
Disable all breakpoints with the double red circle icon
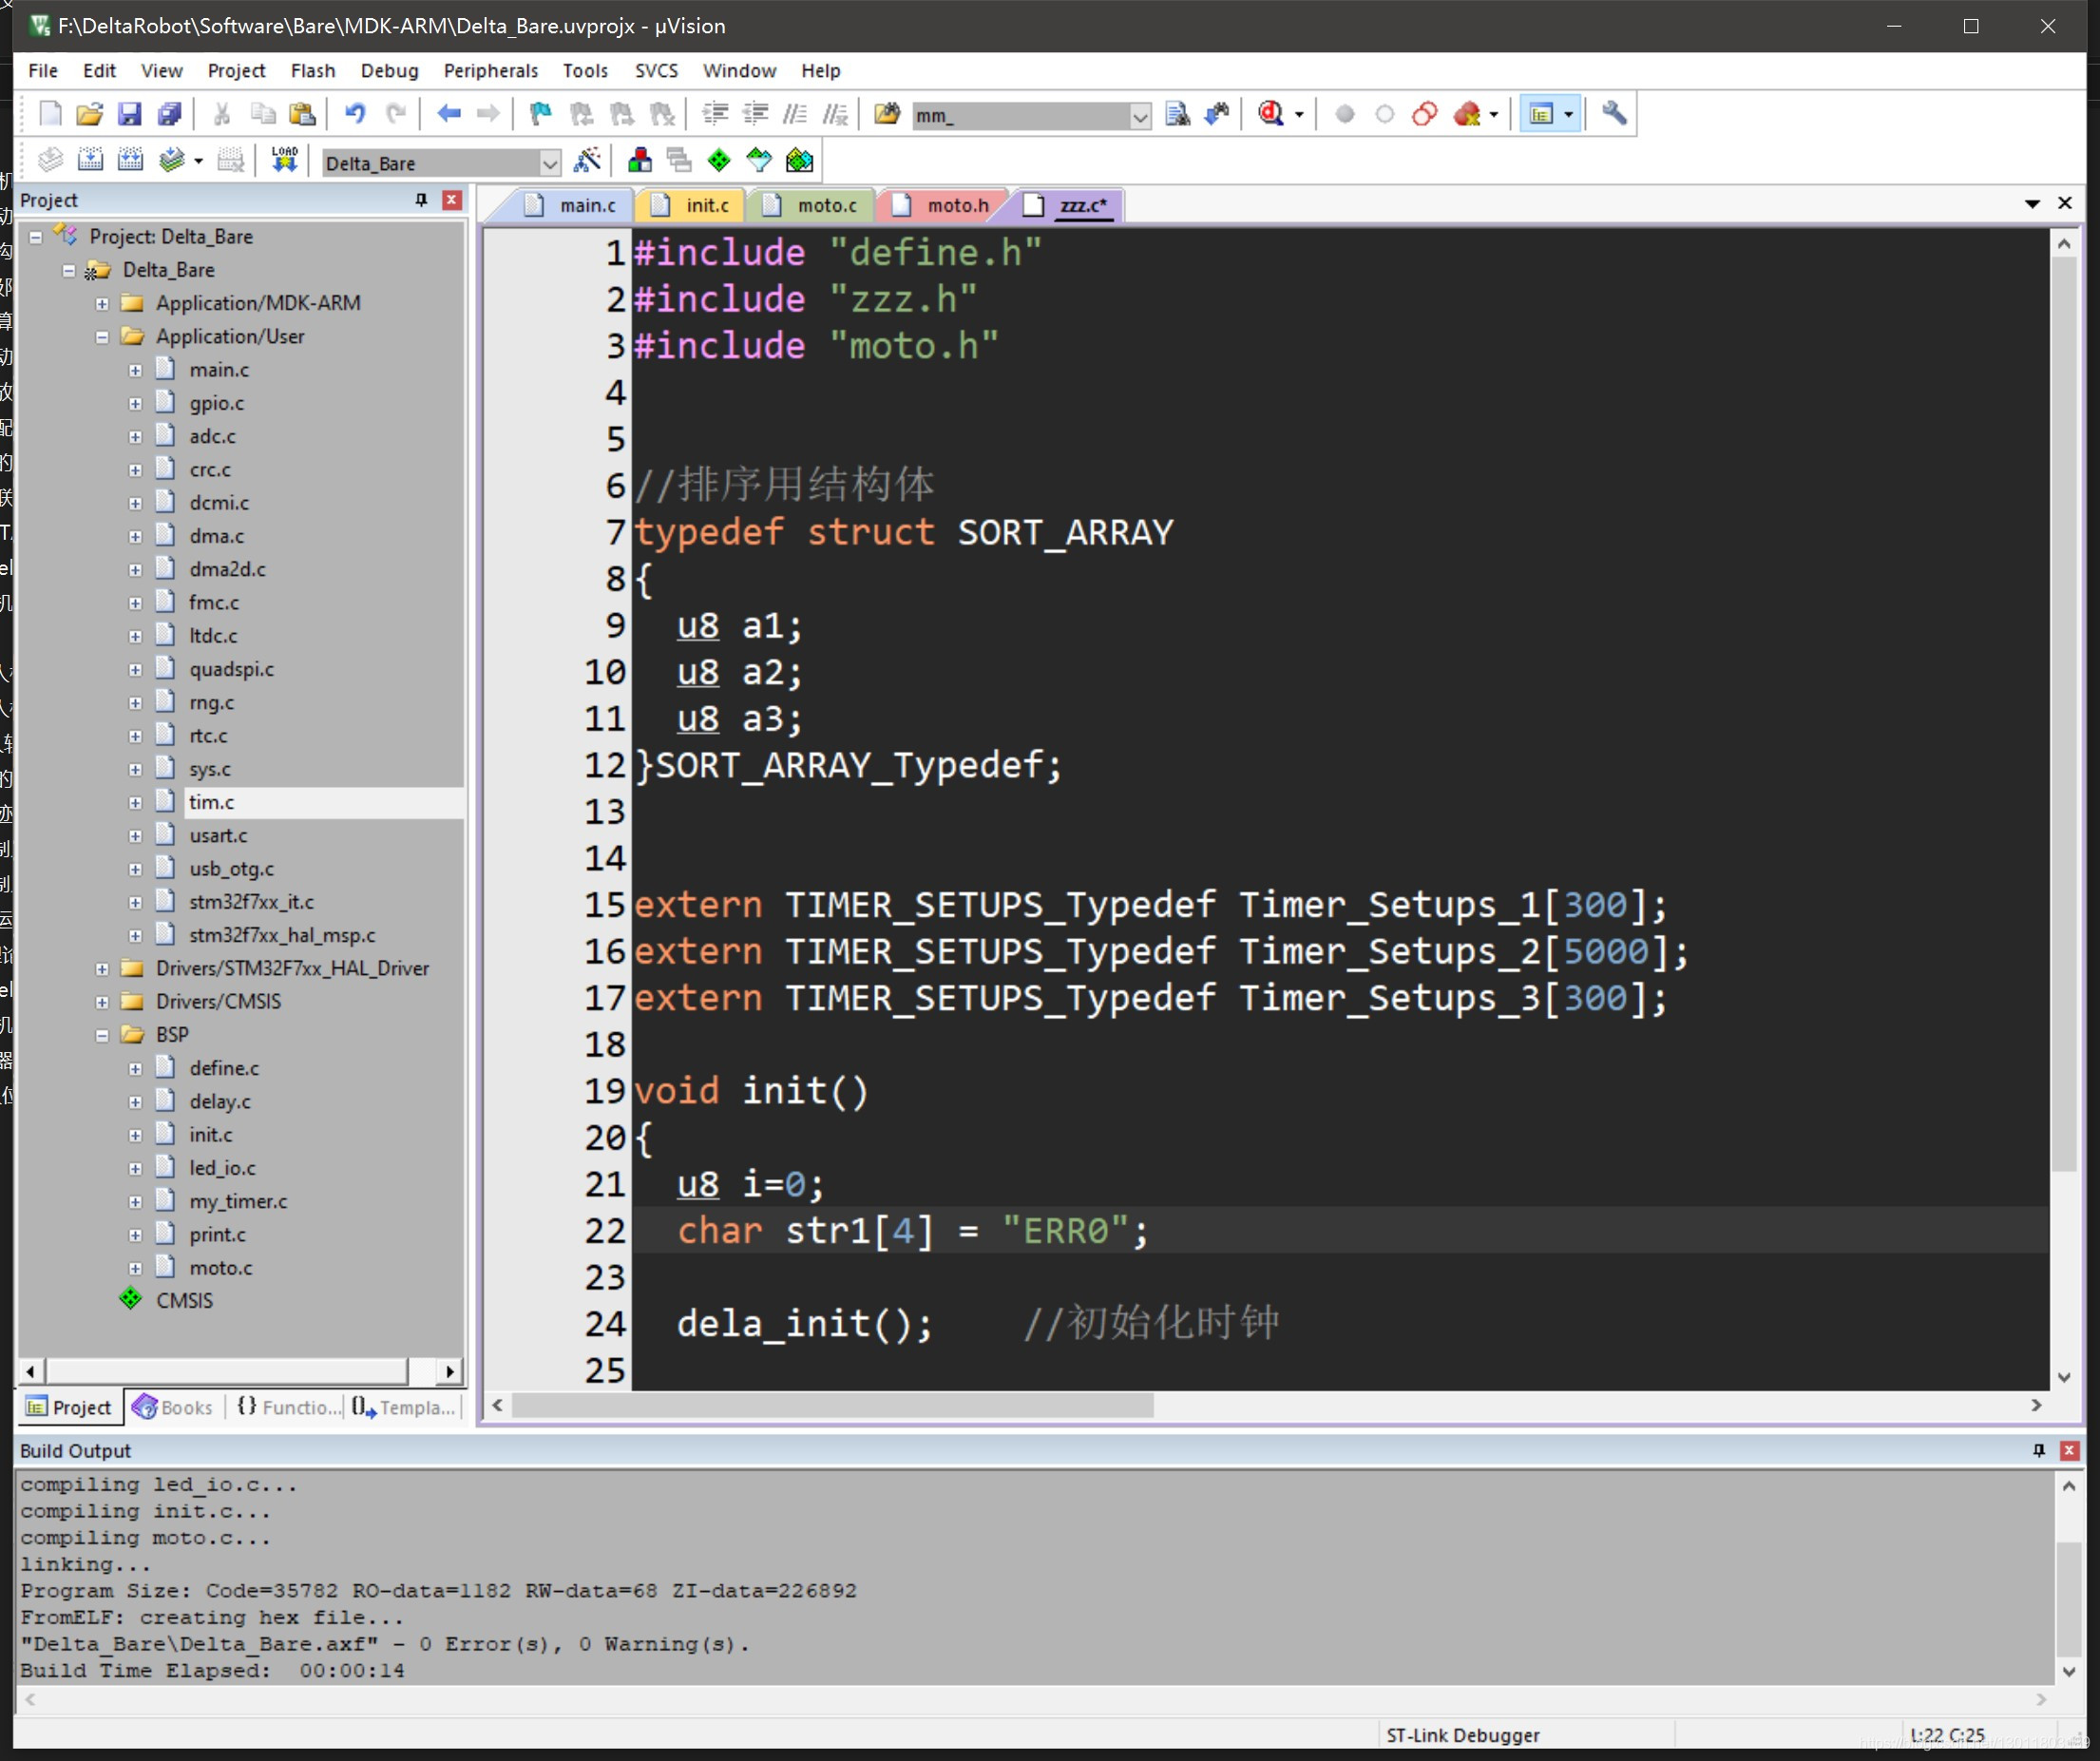coord(1425,114)
